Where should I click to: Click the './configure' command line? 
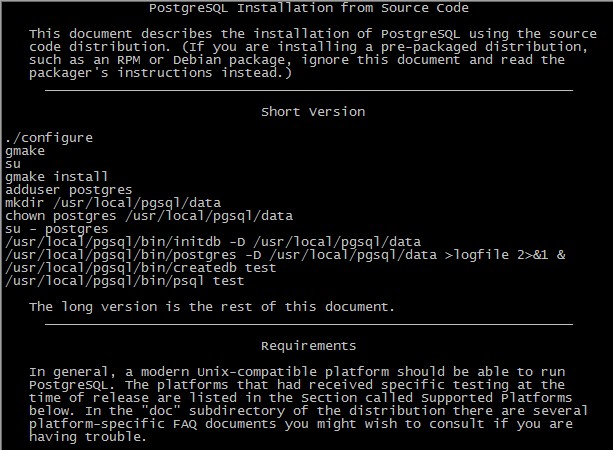49,138
